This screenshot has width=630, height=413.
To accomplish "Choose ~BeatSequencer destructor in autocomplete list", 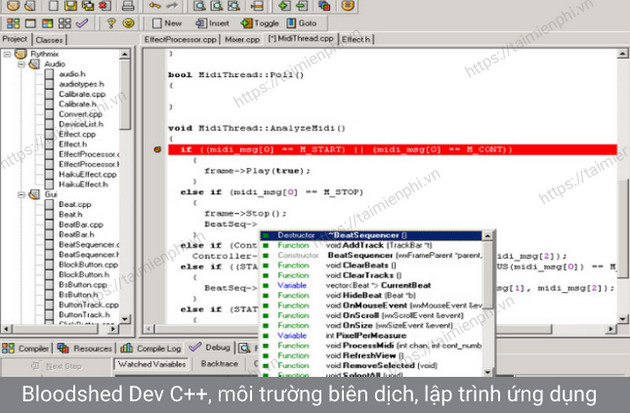I will [x=371, y=235].
